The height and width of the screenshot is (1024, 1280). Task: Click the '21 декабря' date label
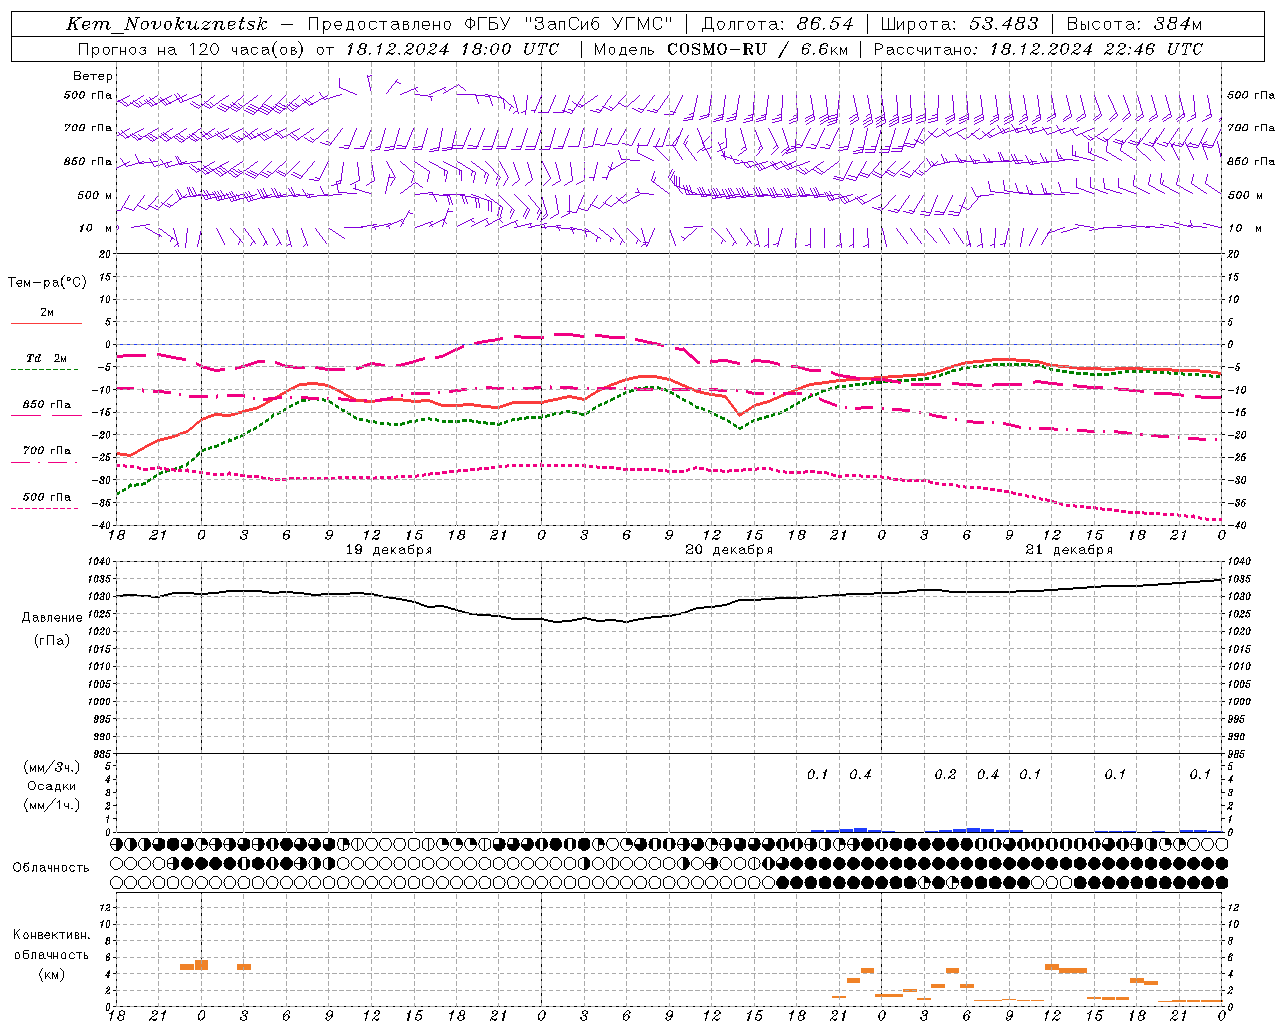tap(1069, 550)
